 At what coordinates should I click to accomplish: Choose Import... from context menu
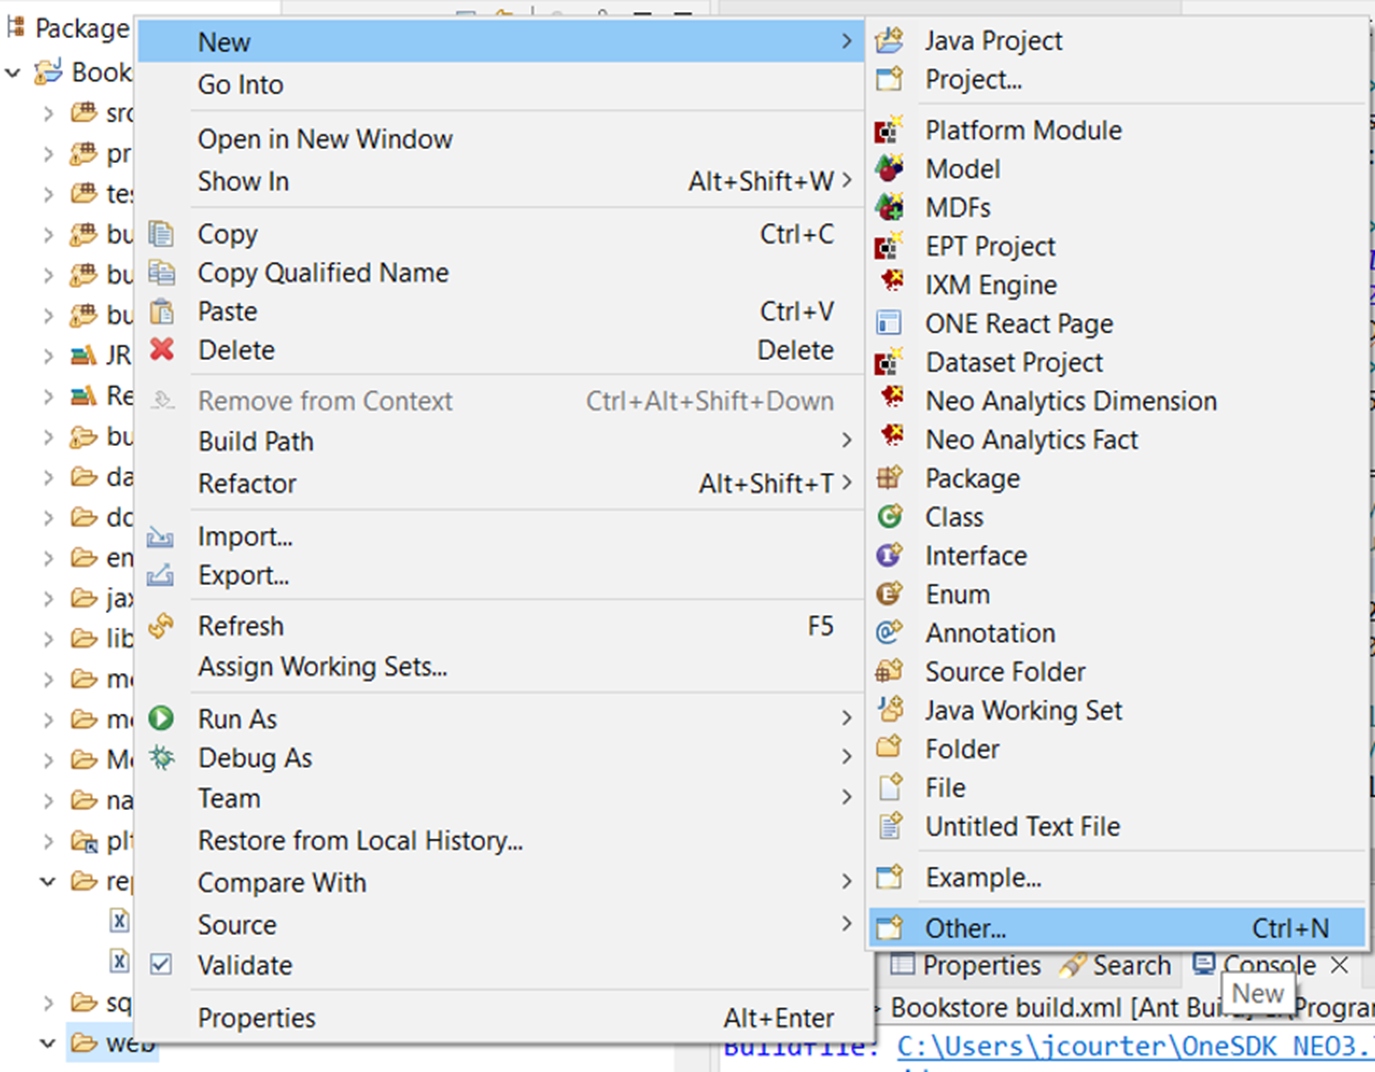point(500,536)
